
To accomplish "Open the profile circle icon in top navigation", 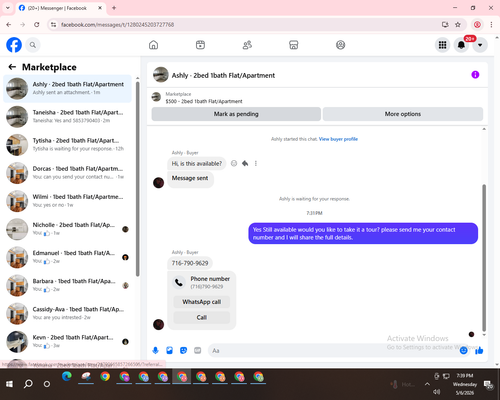I will 340,45.
